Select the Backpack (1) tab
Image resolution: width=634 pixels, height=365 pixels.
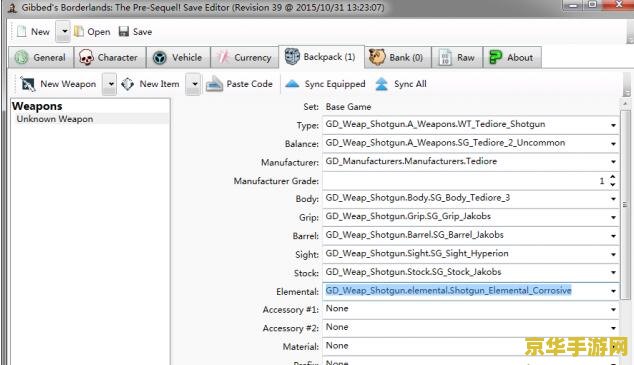(321, 57)
